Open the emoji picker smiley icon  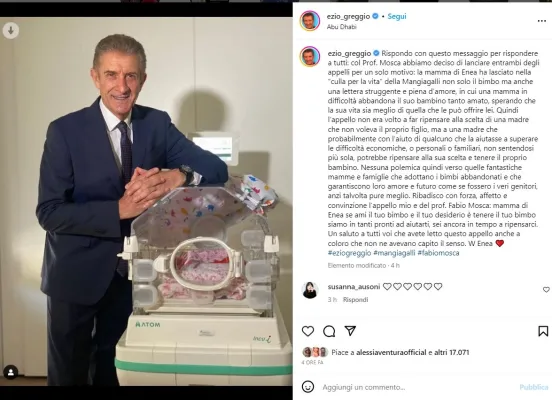[x=308, y=387]
